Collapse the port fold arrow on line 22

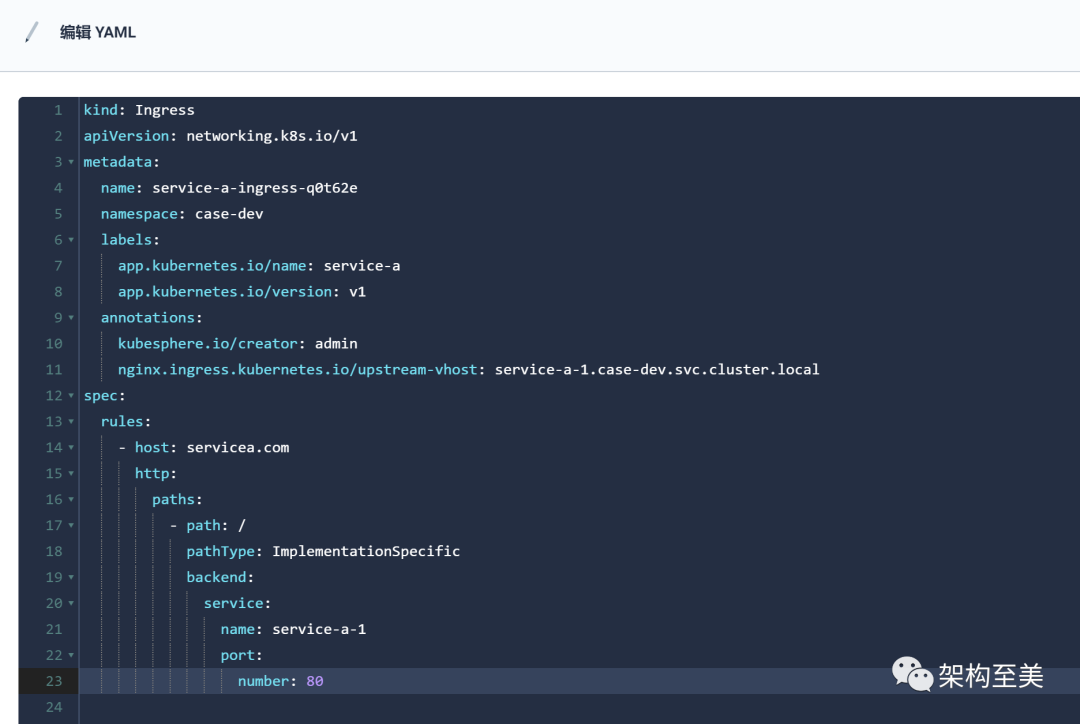[71, 655]
